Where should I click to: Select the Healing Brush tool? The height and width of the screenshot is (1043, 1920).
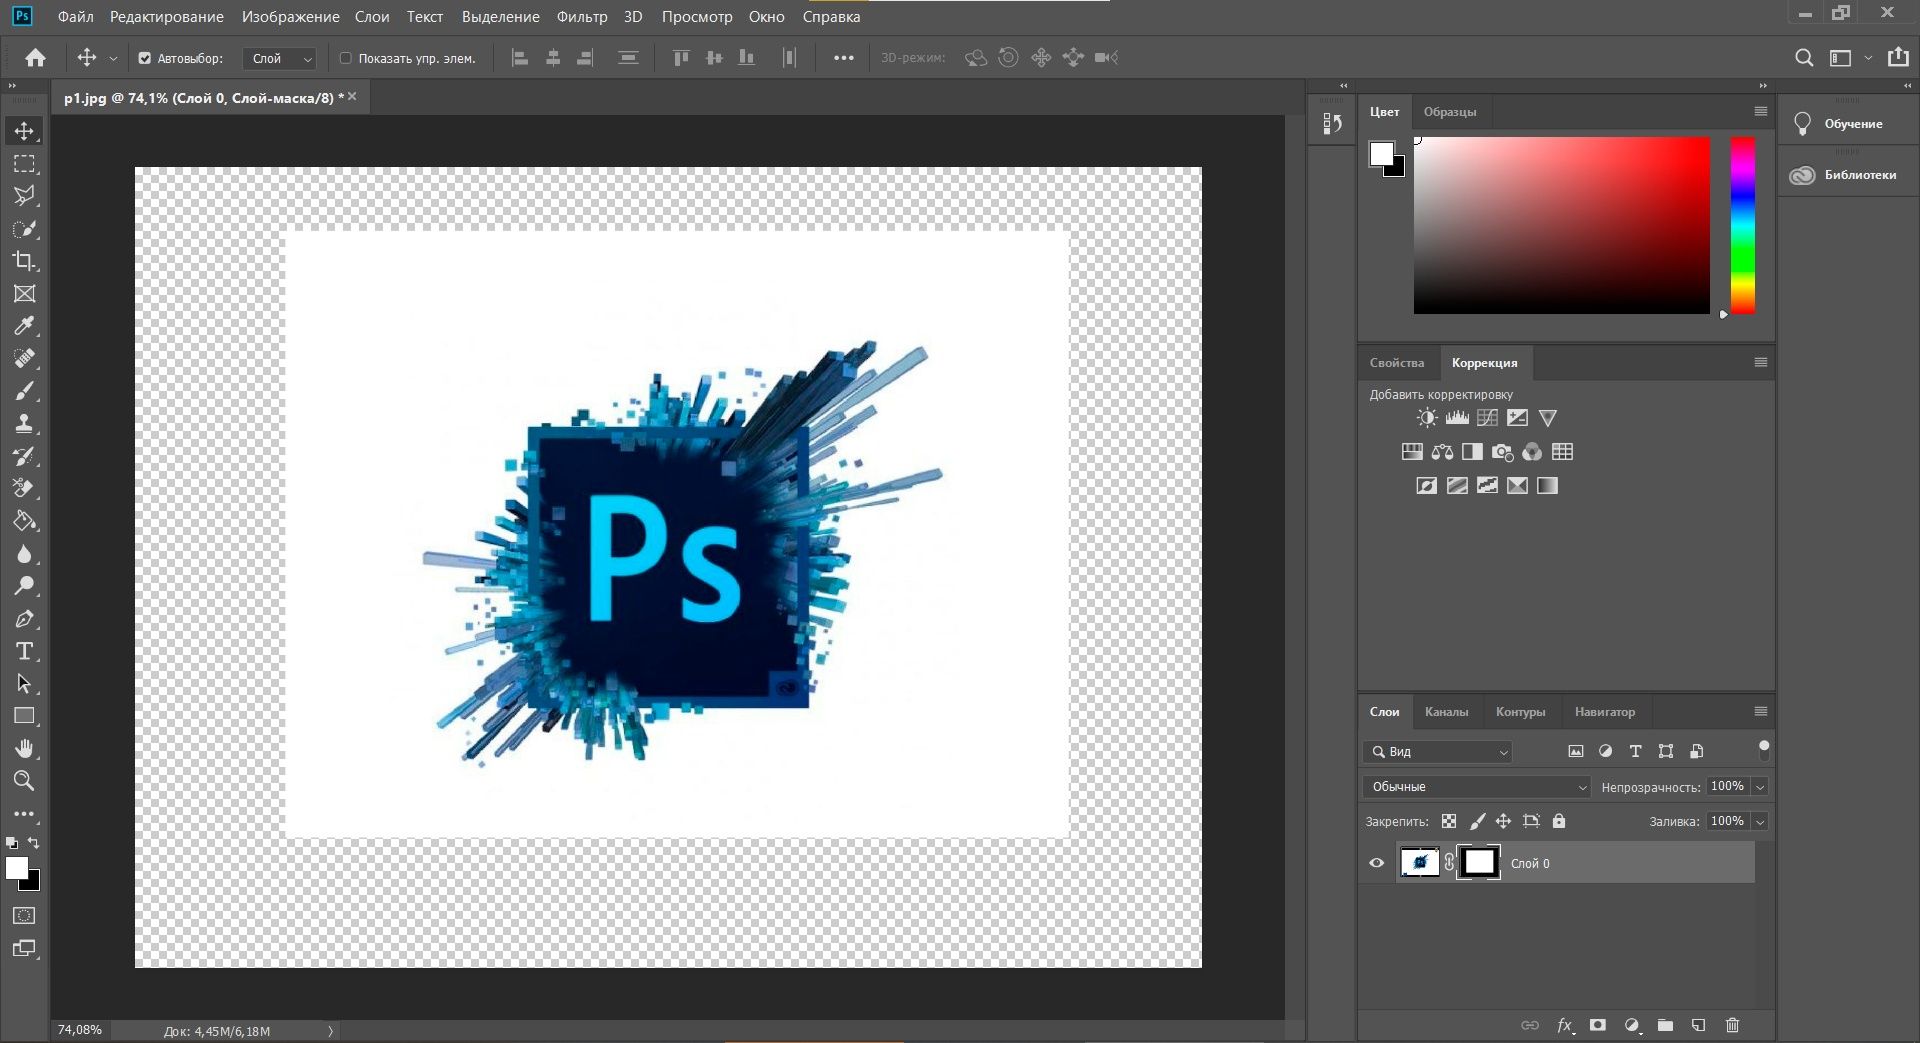coord(24,358)
